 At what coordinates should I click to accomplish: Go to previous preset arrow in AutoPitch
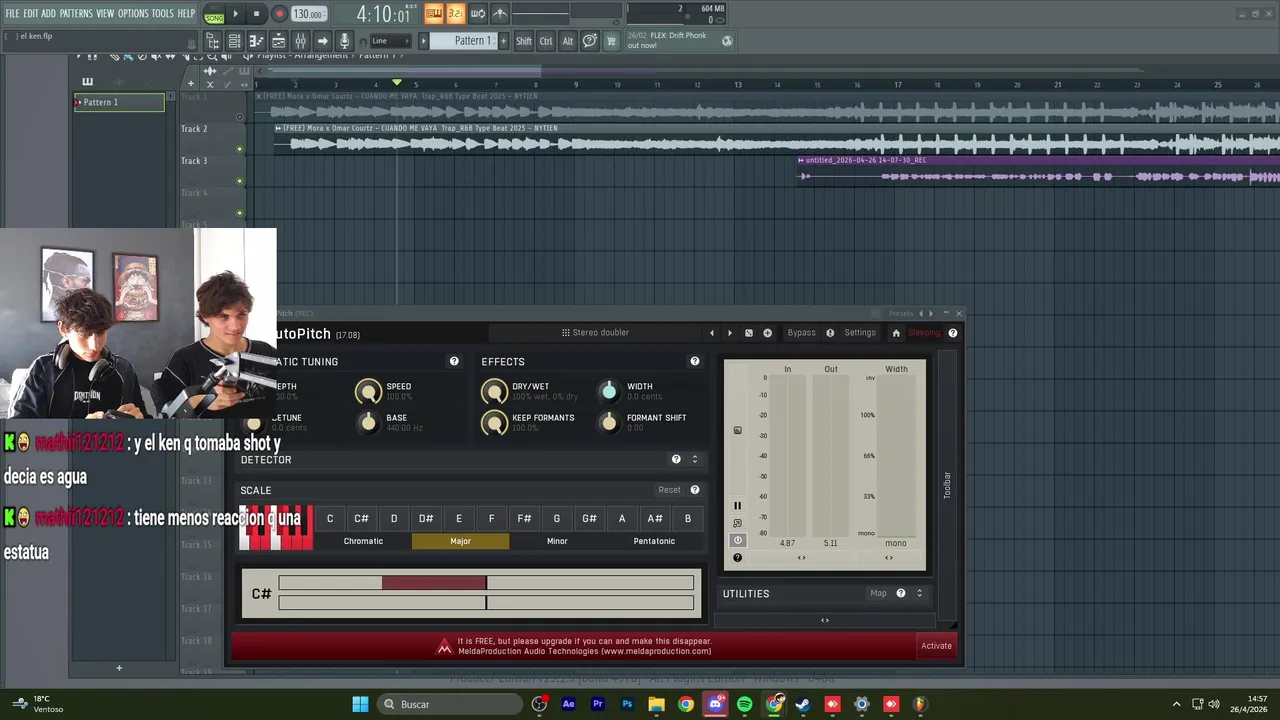(712, 333)
